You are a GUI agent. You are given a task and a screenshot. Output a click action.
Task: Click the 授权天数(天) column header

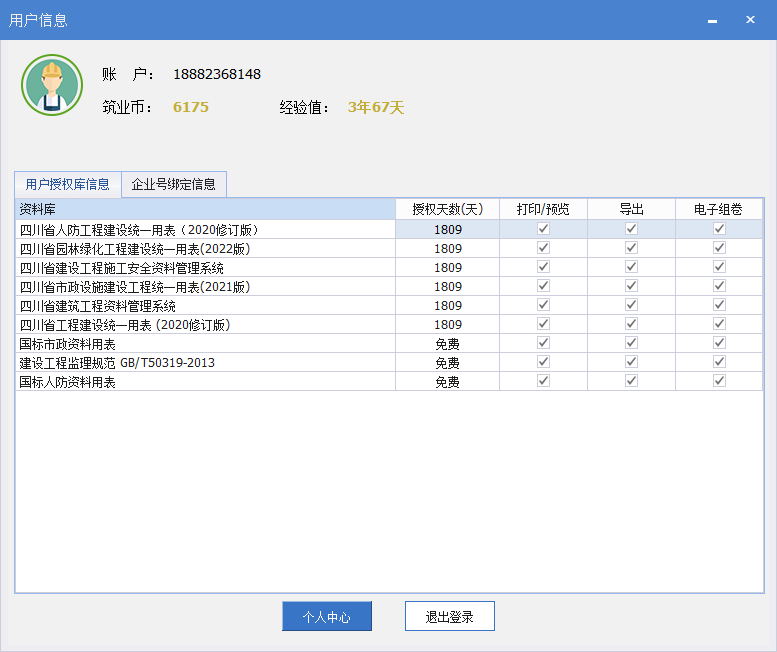coord(447,209)
